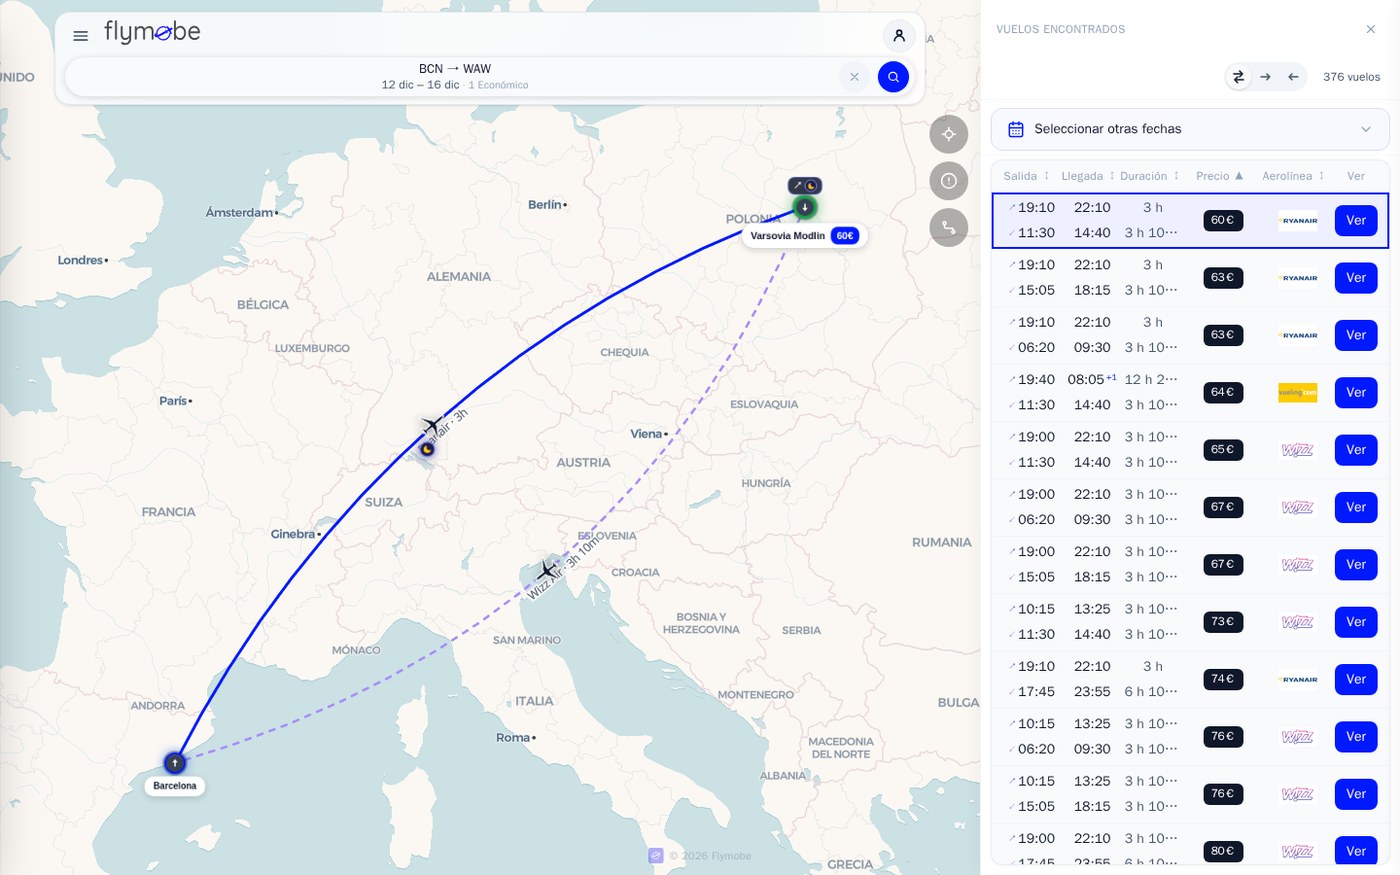The height and width of the screenshot is (875, 1400).
Task: Open the hamburger menu next to Flymobe logo
Action: [81, 36]
